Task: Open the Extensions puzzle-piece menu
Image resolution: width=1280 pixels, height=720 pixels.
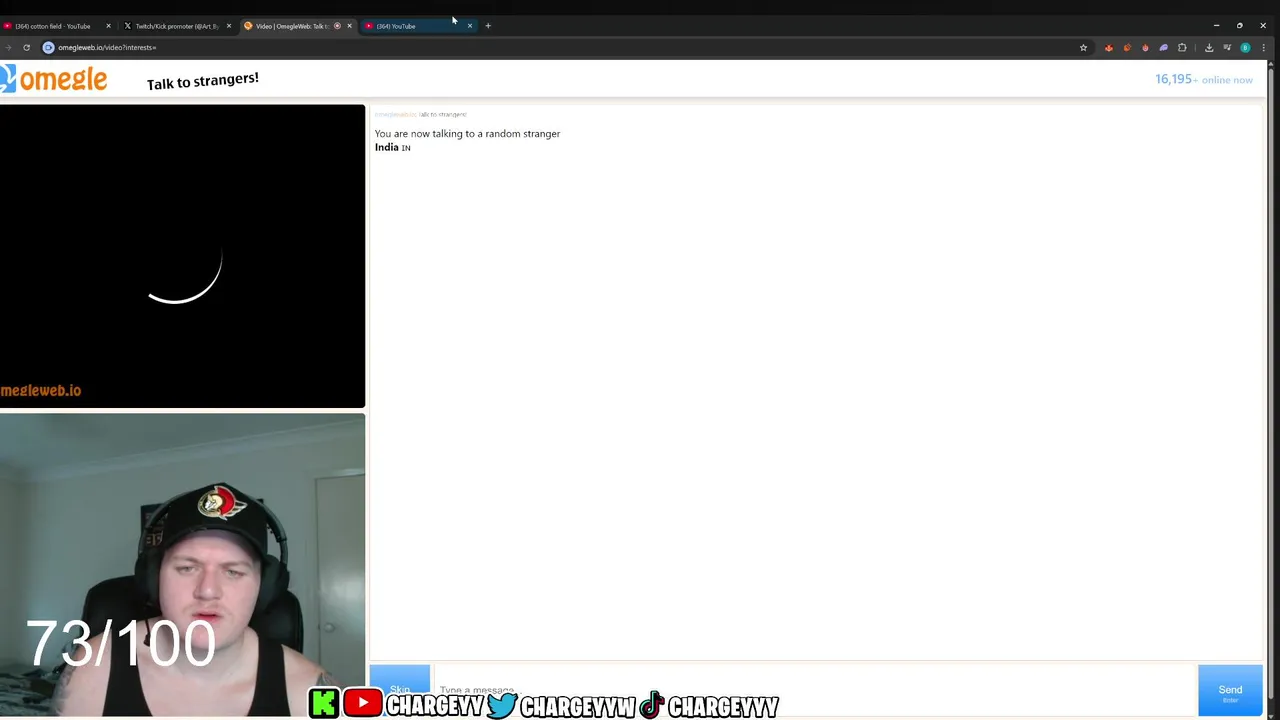Action: [x=1182, y=47]
